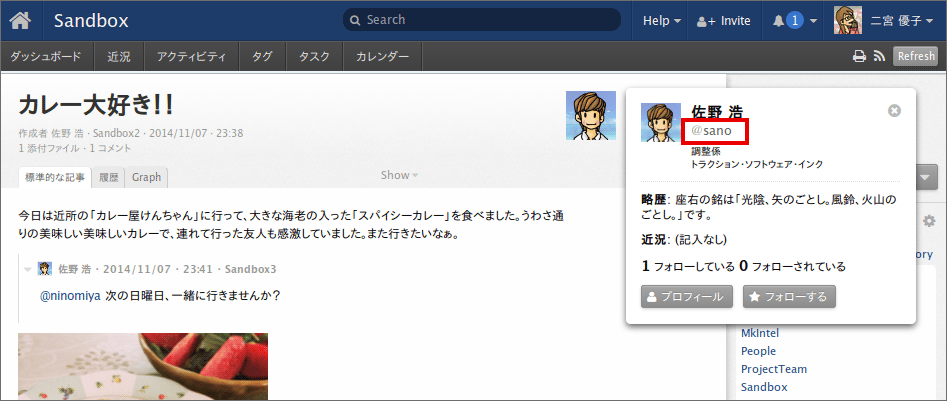Click the sidebar settings gear icon

tap(929, 221)
